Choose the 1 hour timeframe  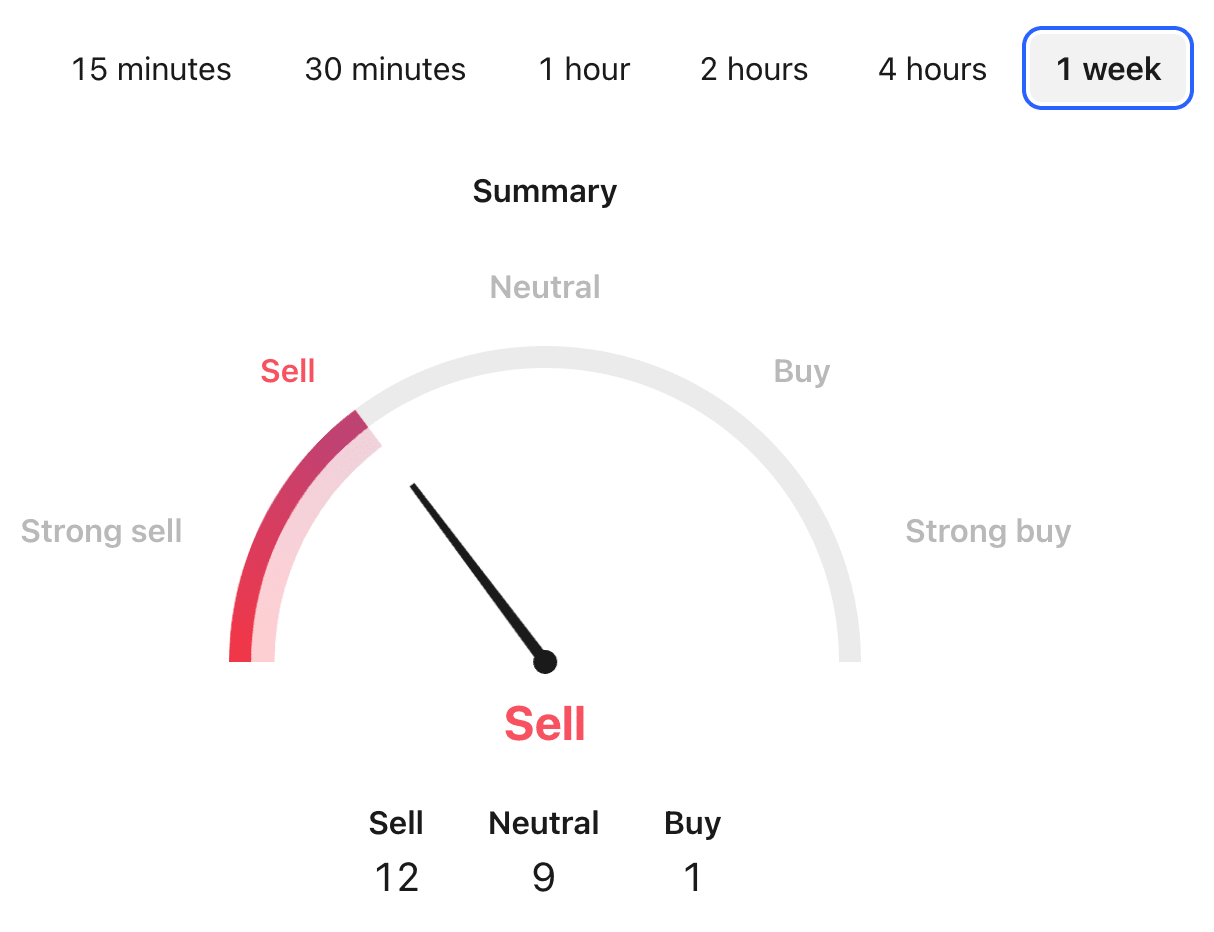click(584, 69)
